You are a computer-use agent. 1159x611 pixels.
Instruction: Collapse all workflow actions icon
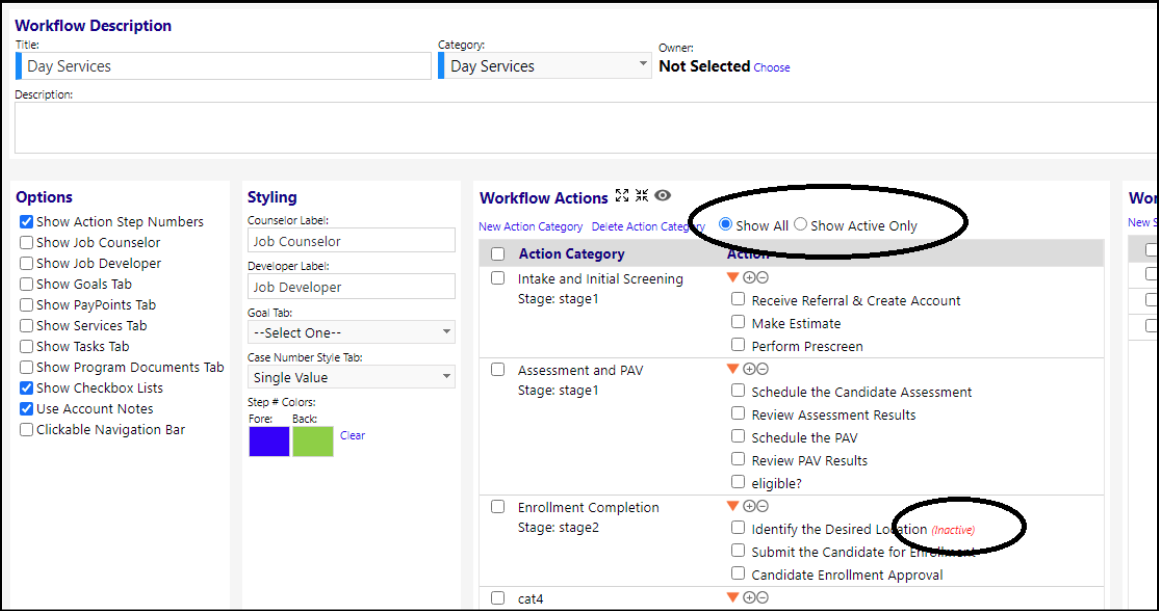(x=641, y=196)
